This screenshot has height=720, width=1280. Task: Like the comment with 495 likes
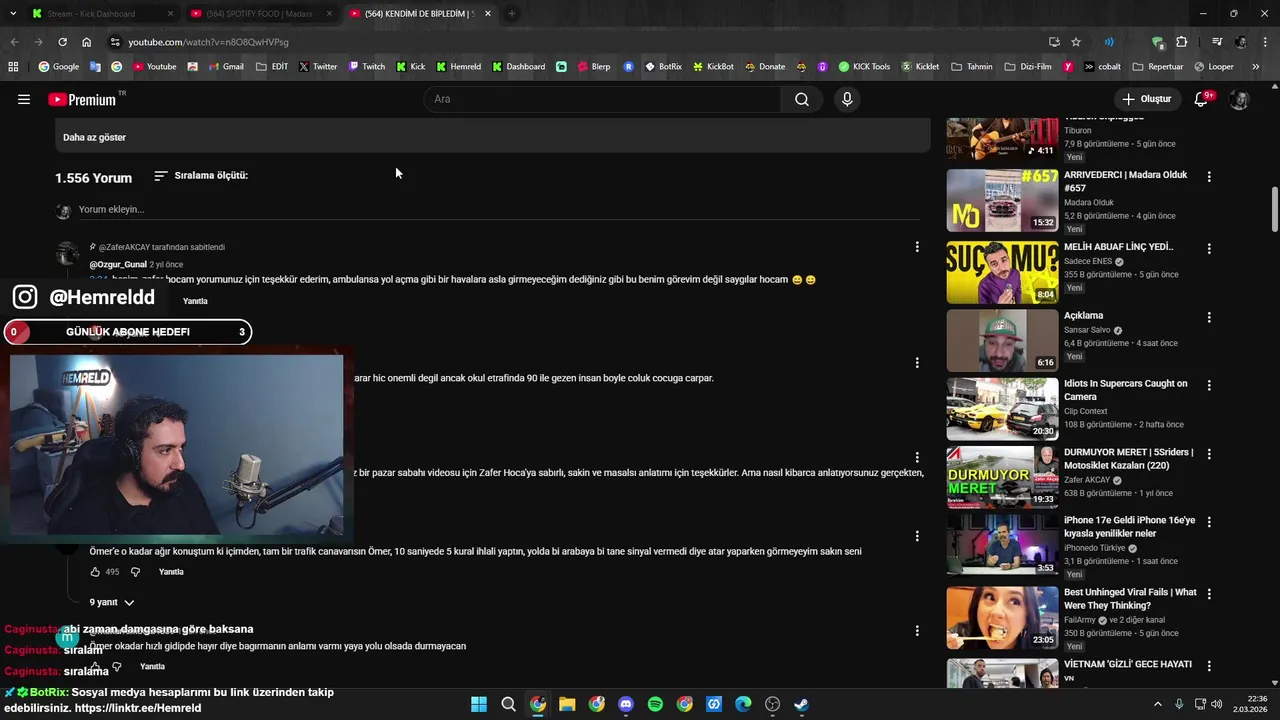(x=95, y=572)
